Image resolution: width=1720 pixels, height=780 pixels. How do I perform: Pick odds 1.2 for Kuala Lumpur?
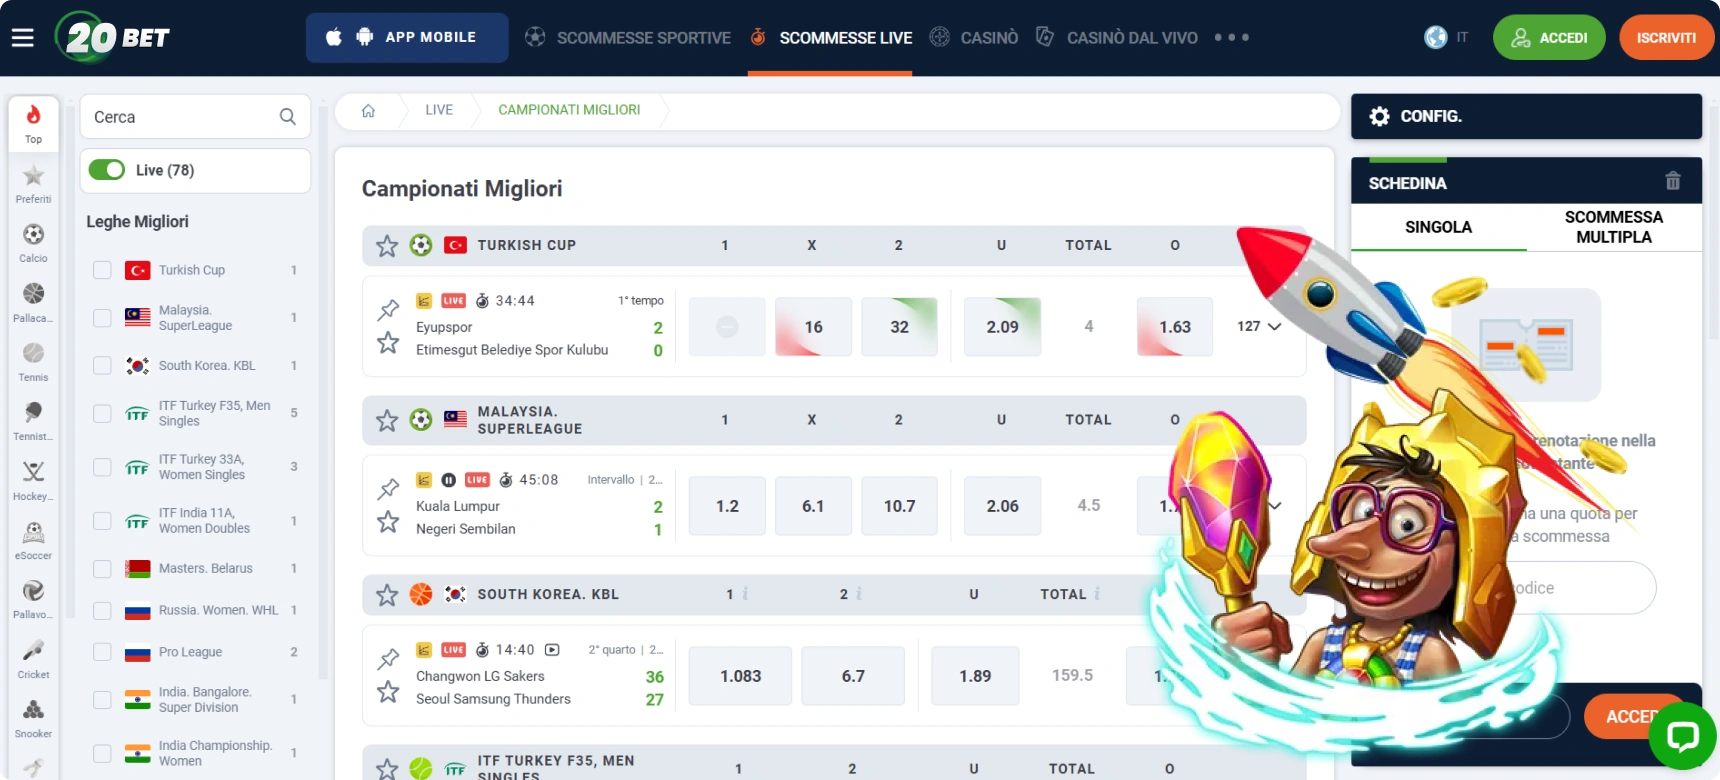[x=727, y=506]
